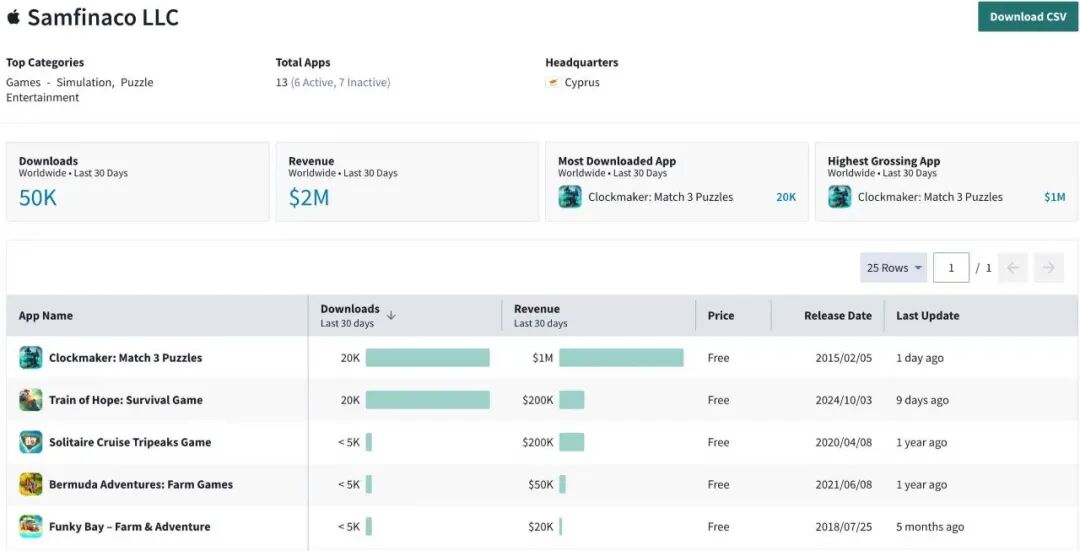Screen dimensions: 1080x551
Task: Go to the previous page arrow
Action: (1013, 268)
